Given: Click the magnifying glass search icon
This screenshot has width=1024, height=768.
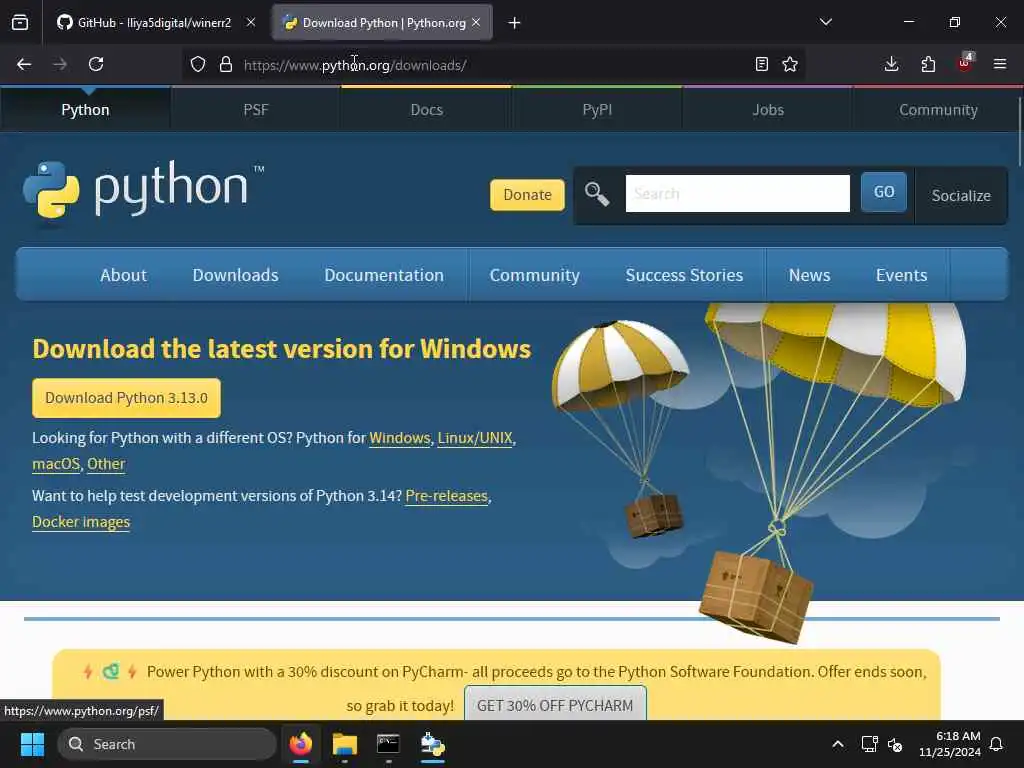Looking at the screenshot, I should (x=597, y=194).
